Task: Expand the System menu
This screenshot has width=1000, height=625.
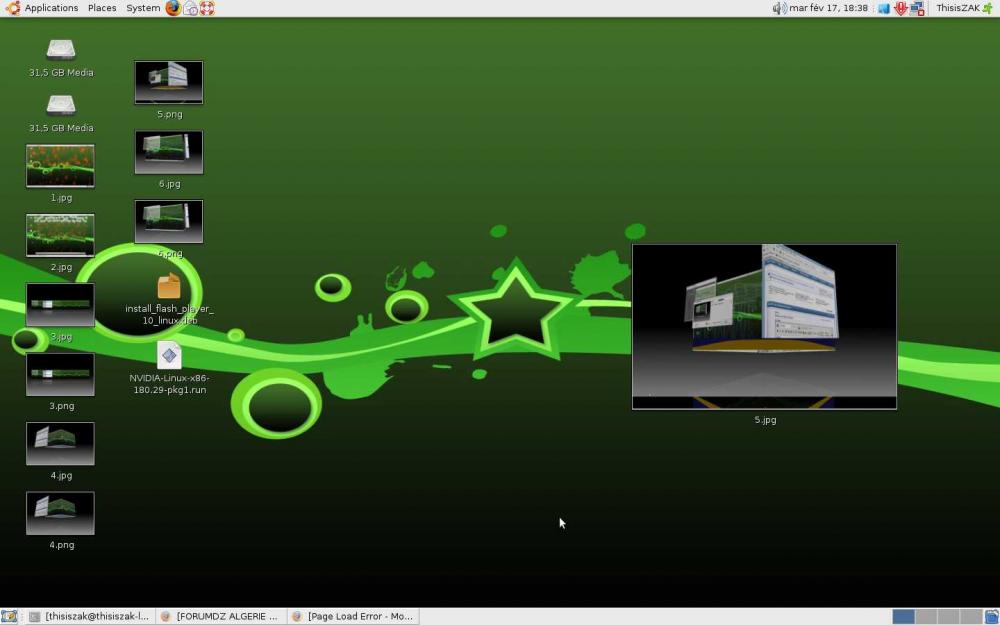Action: 143,8
